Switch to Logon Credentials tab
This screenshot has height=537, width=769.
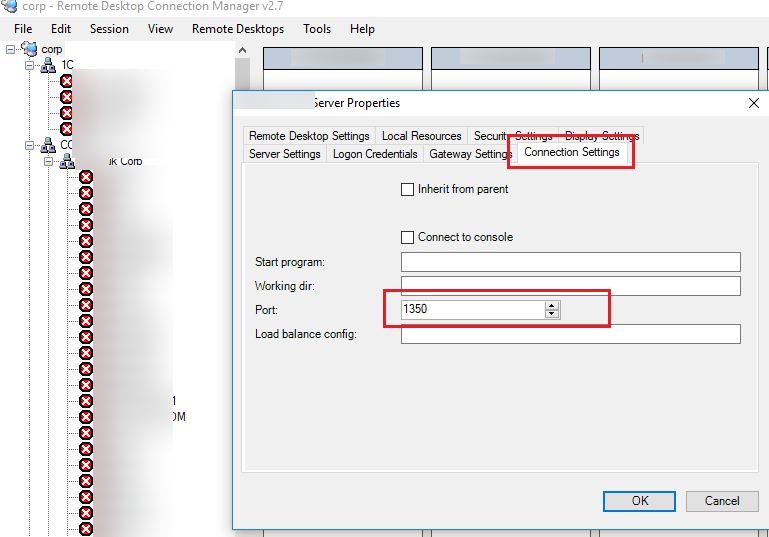point(375,154)
